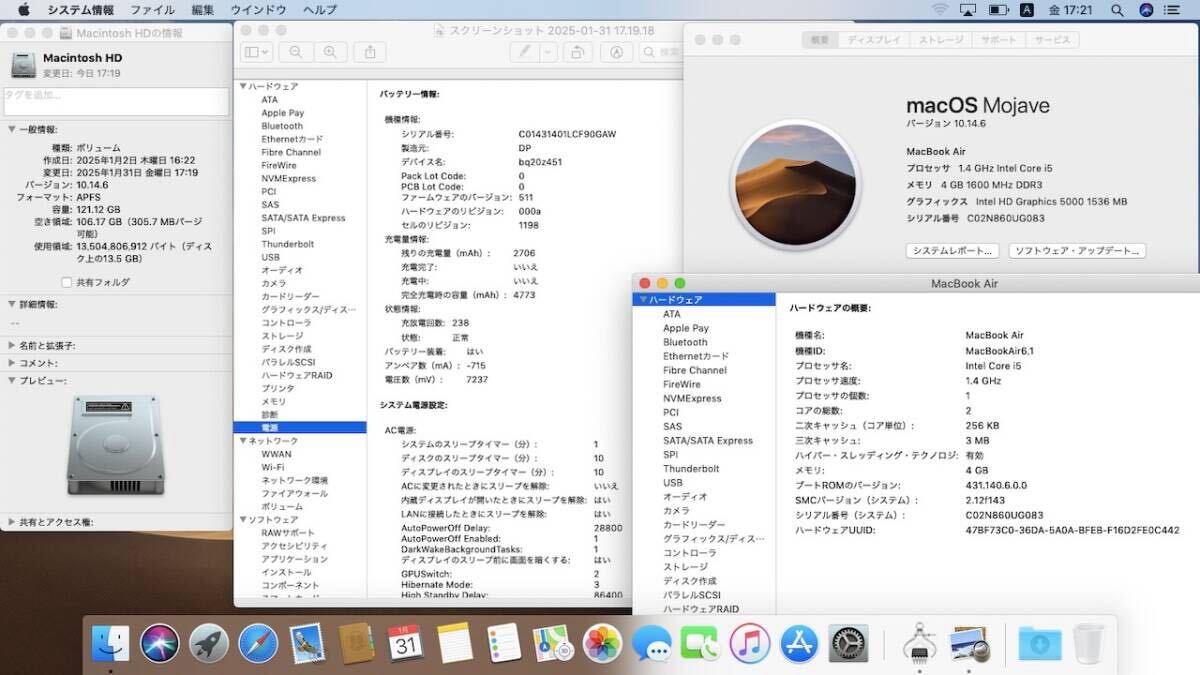Open the Photos app in Dock
The width and height of the screenshot is (1200, 675).
pyautogui.click(x=602, y=643)
